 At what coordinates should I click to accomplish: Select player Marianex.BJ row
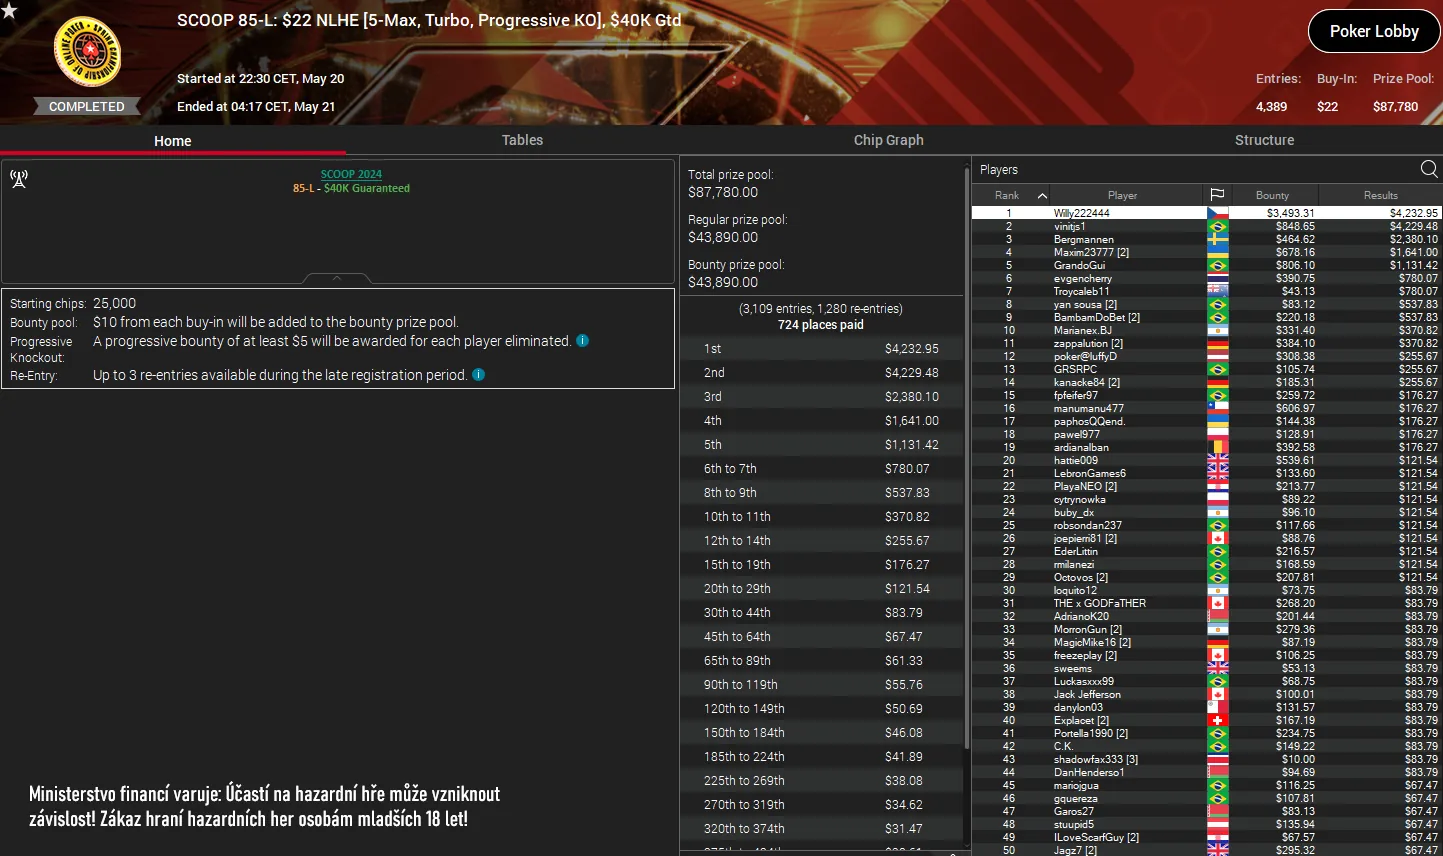(1207, 330)
